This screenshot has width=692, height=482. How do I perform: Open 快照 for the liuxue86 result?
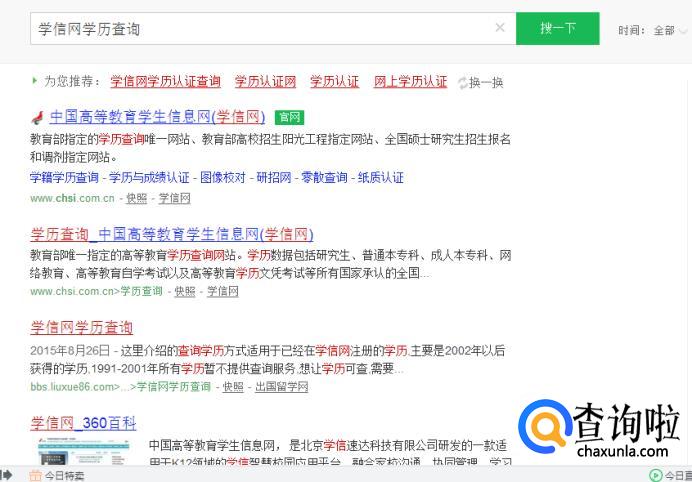click(233, 387)
